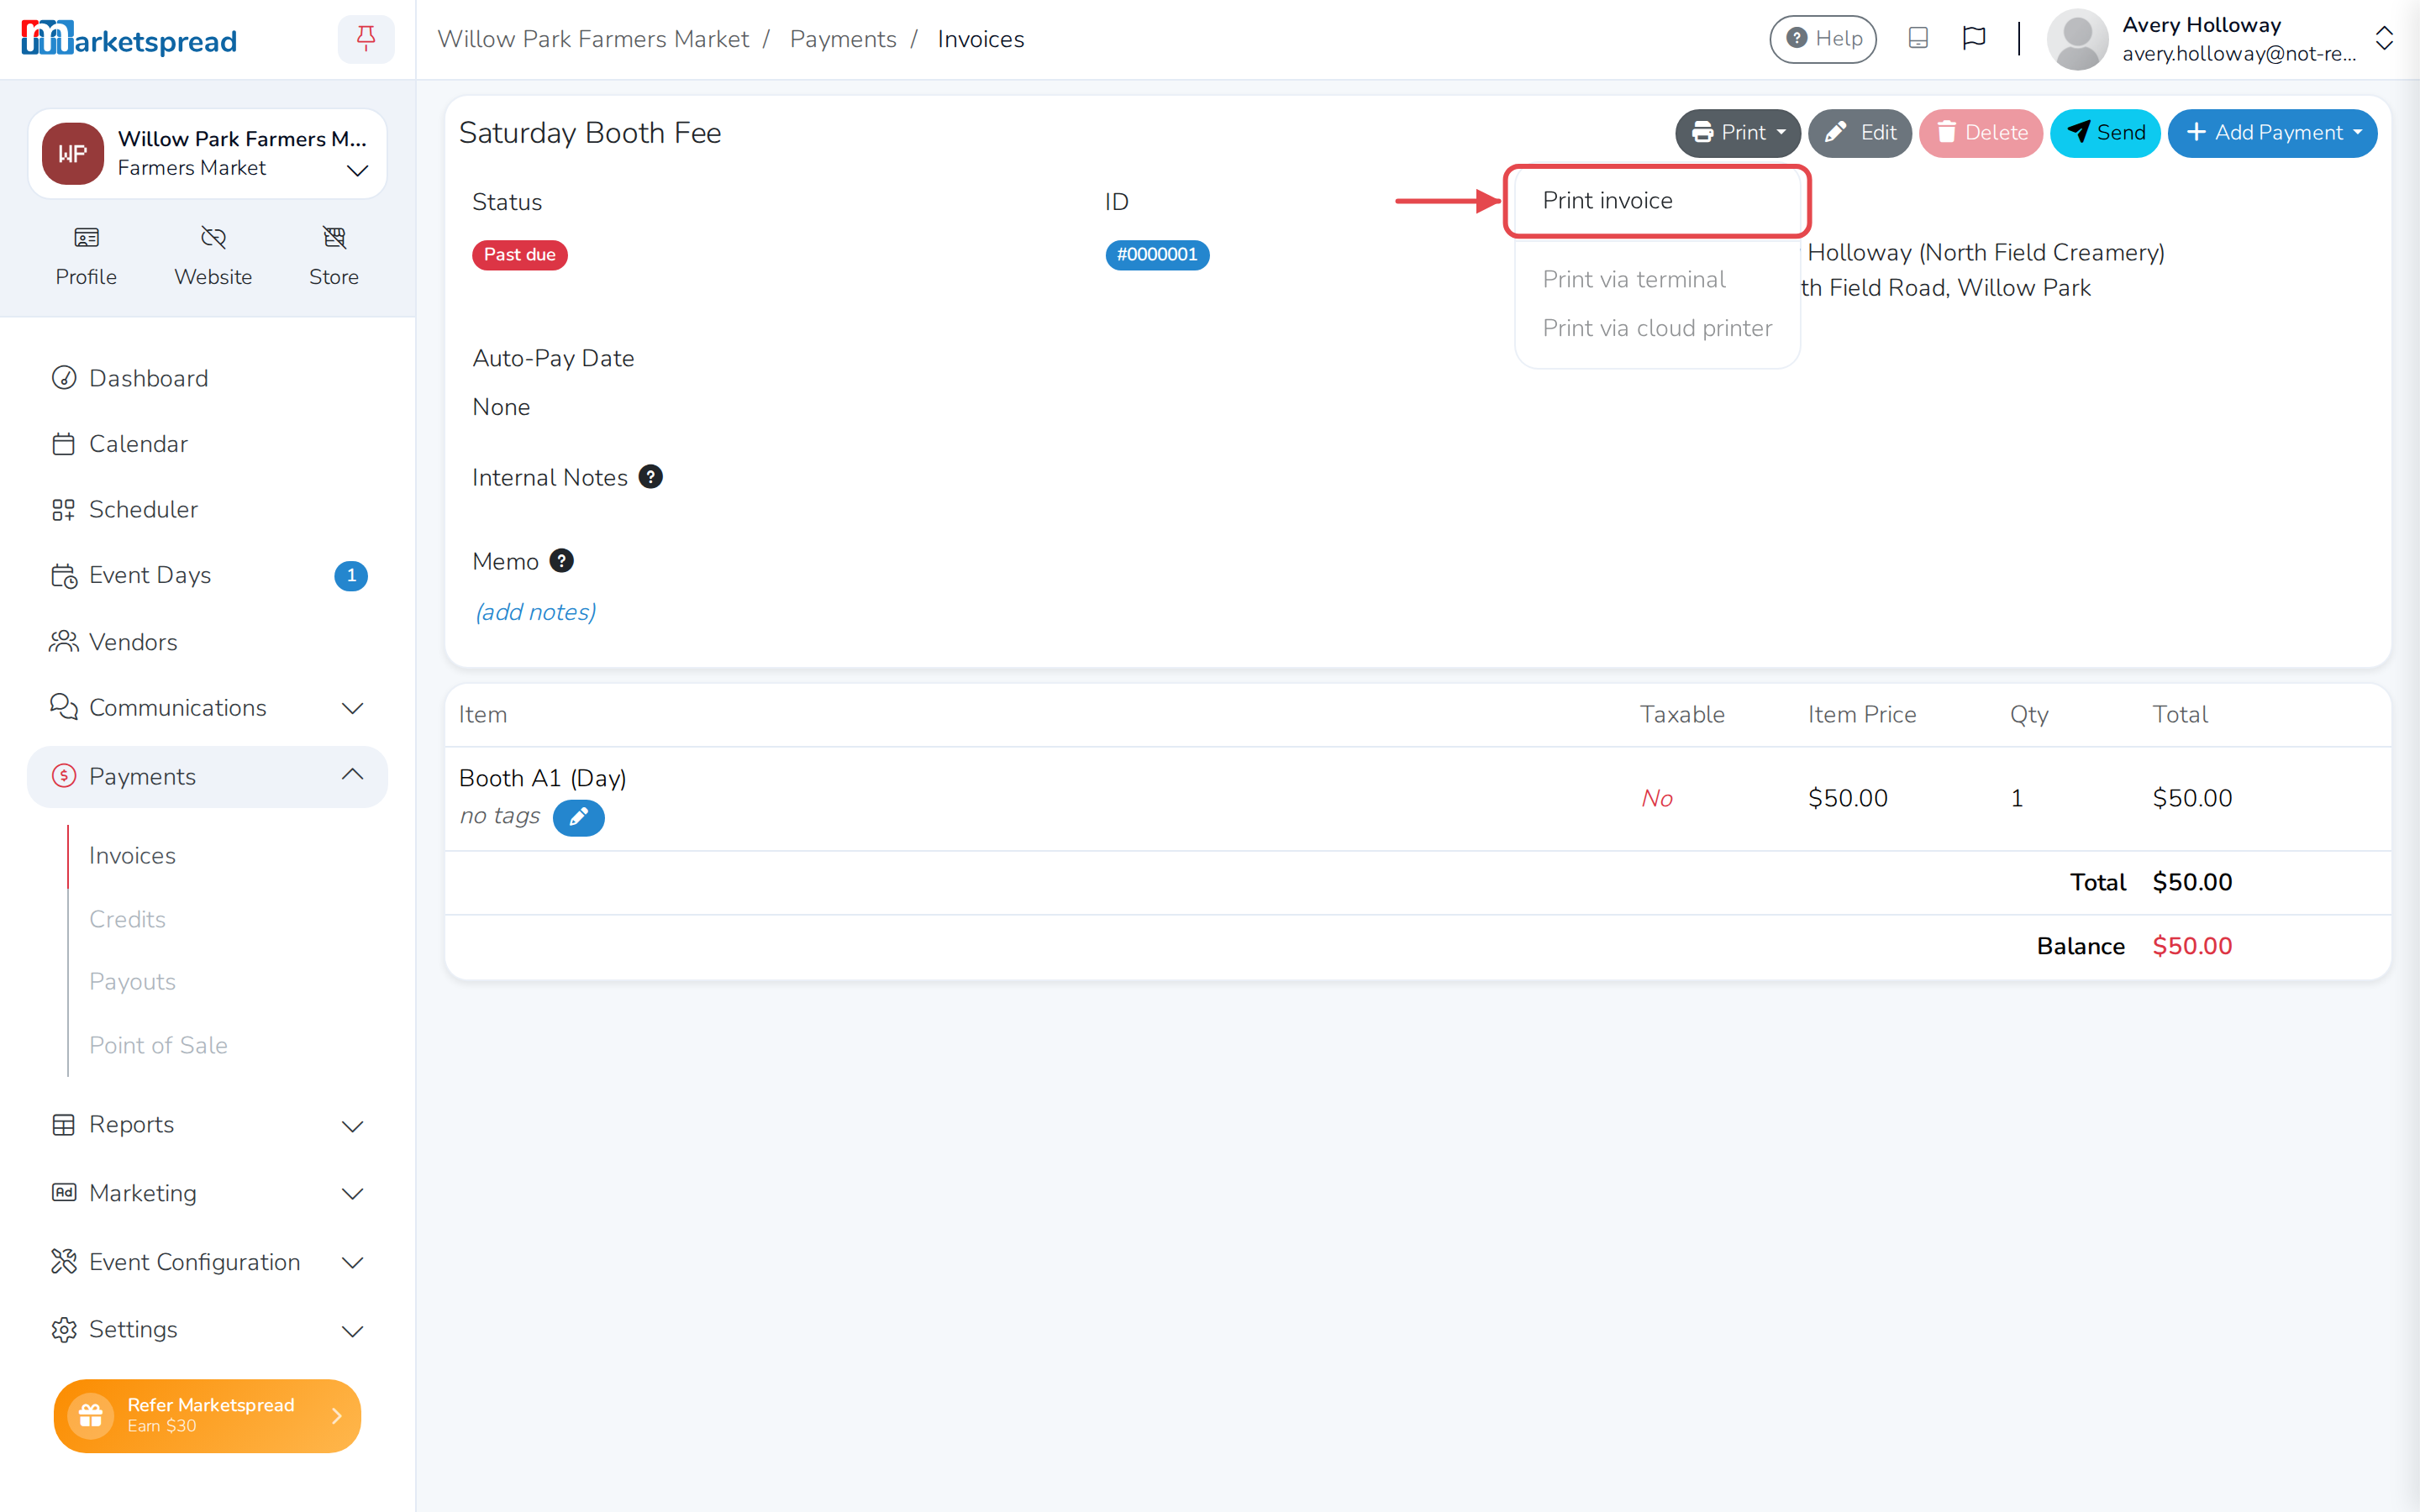Select Print via terminal option

tap(1657, 279)
